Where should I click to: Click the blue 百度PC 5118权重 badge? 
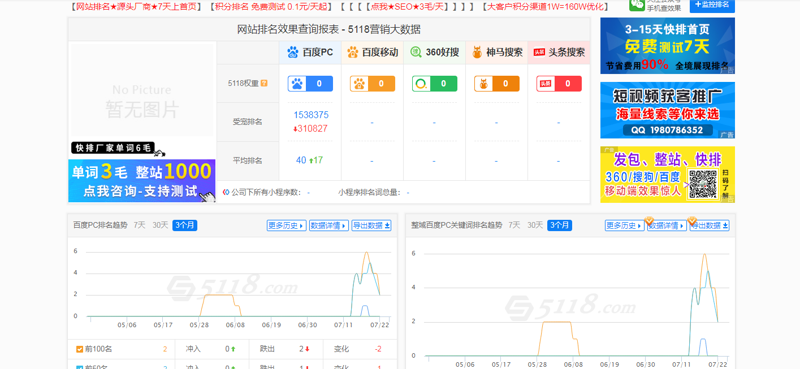310,84
